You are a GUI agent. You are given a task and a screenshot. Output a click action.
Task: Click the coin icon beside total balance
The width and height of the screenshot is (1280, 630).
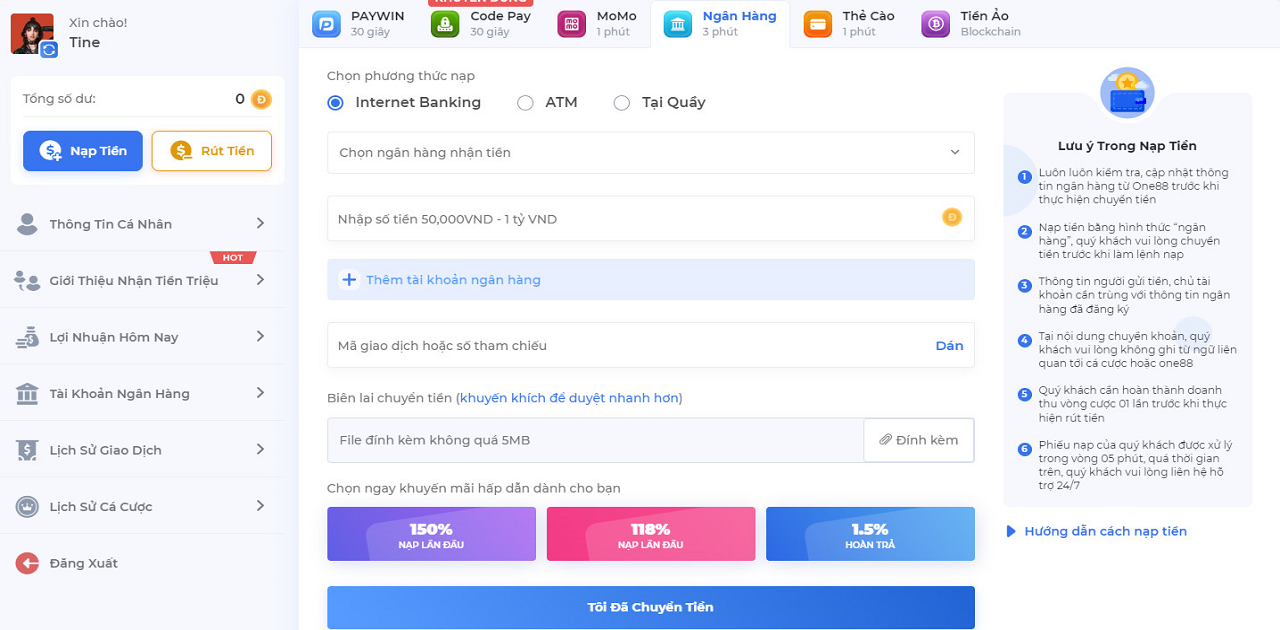(x=261, y=99)
